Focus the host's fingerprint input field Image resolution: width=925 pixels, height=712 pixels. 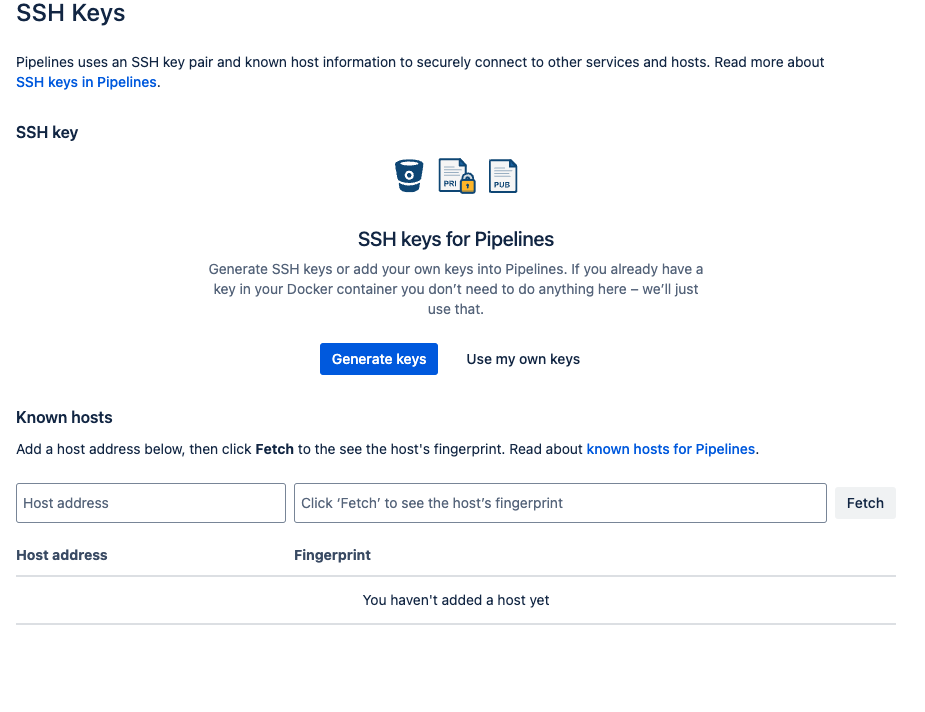[x=560, y=503]
